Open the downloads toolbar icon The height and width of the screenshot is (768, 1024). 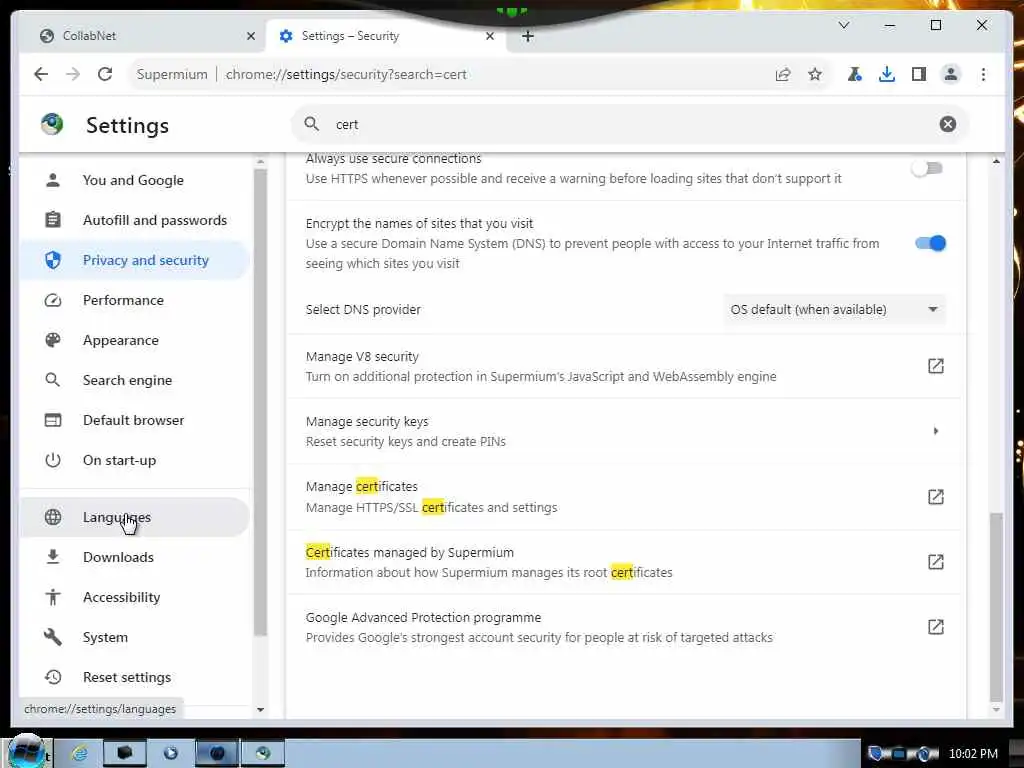[x=886, y=74]
